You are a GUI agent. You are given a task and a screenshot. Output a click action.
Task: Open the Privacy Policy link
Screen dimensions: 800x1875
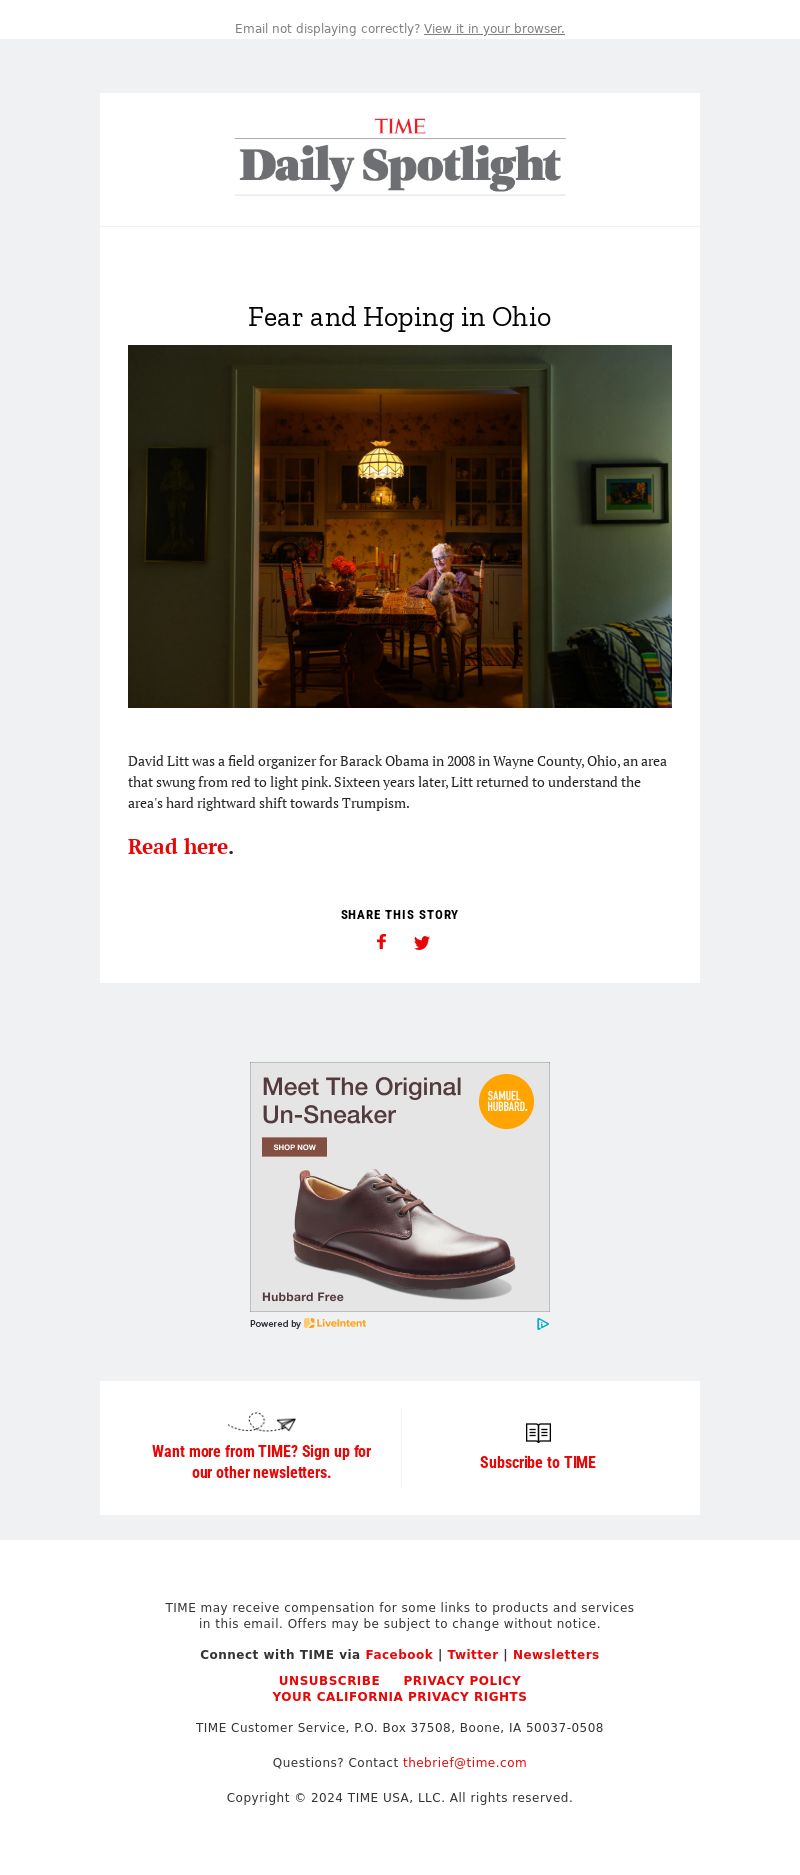(x=462, y=1681)
